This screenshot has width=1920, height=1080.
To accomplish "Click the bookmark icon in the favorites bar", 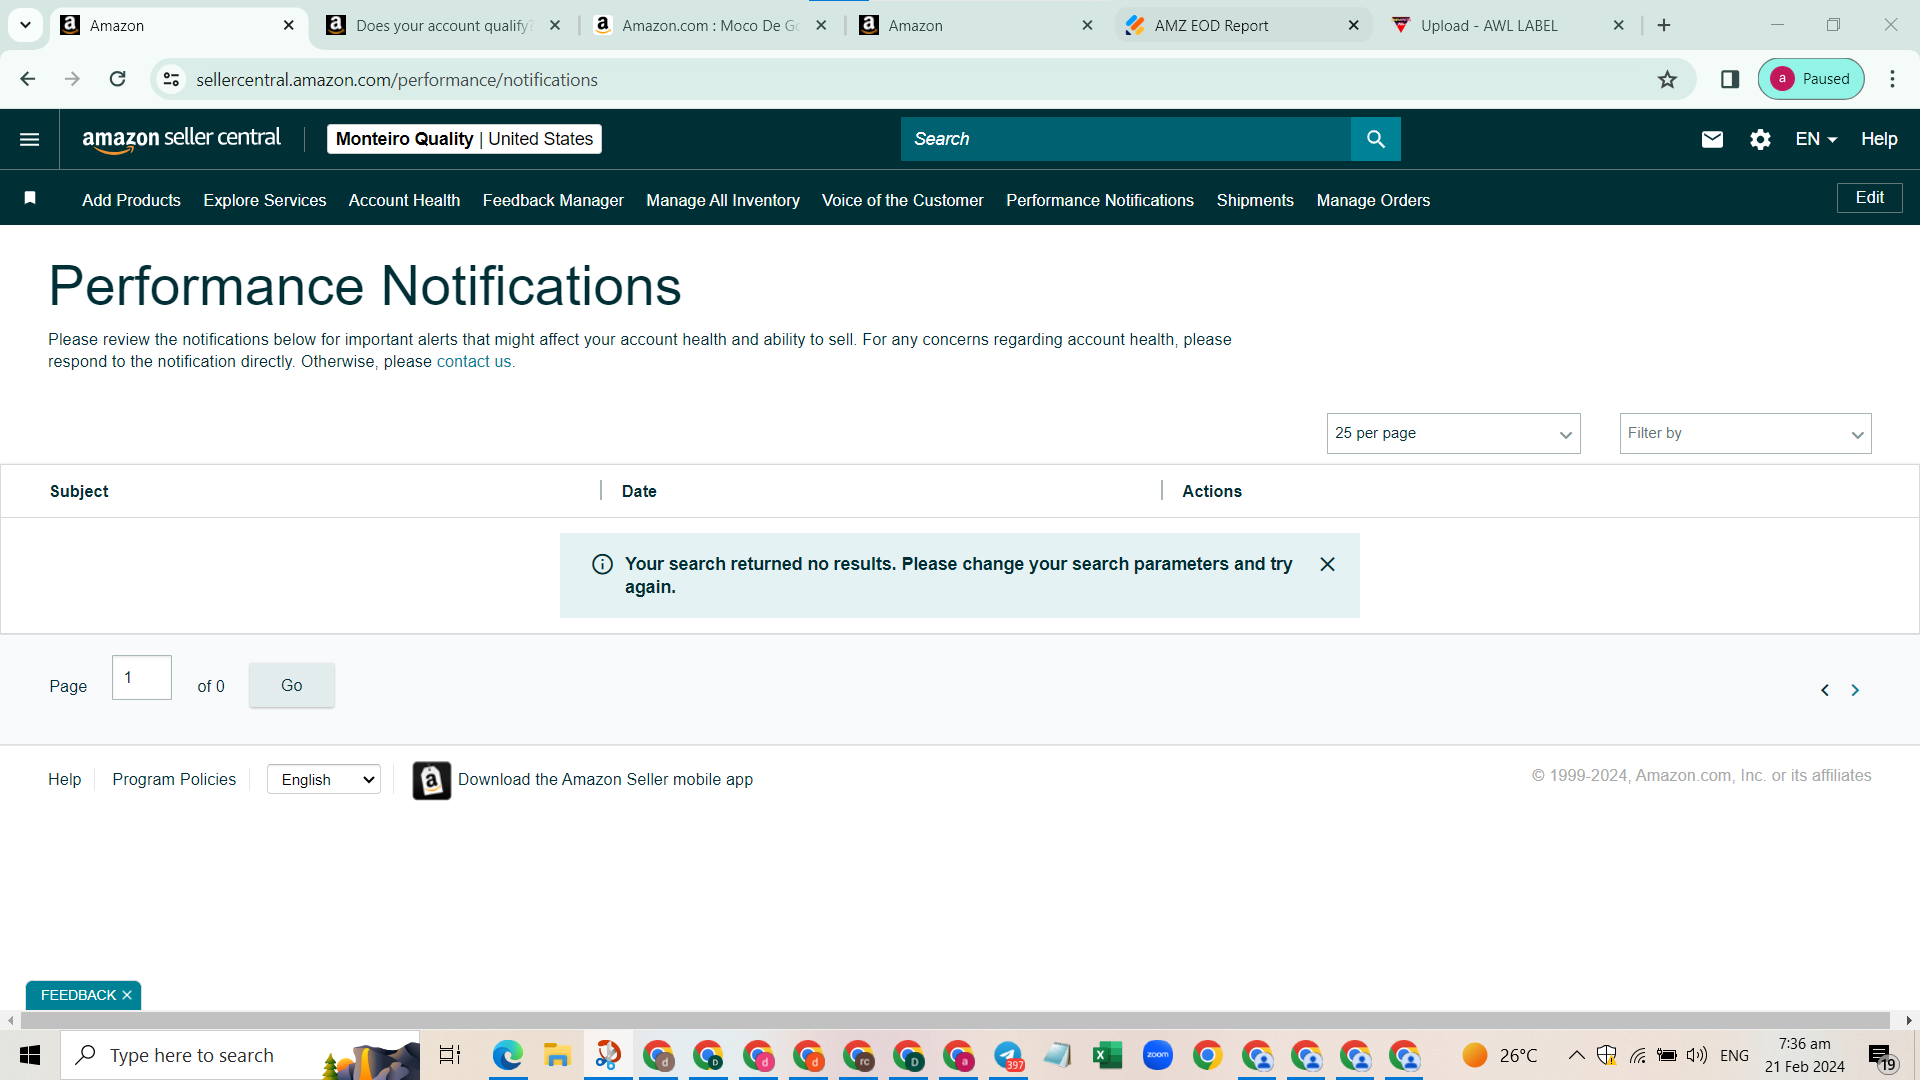I will coord(30,198).
